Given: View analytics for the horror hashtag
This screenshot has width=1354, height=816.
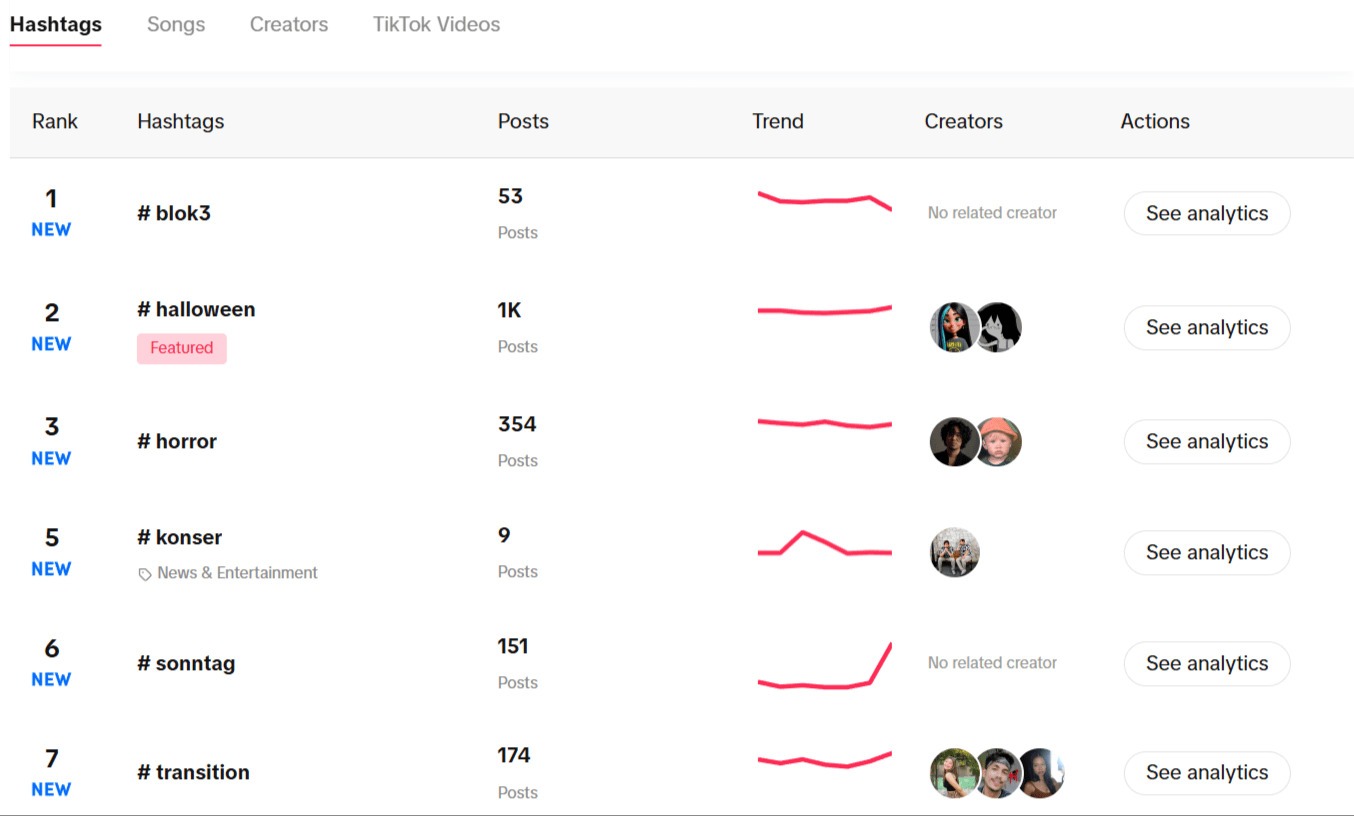Looking at the screenshot, I should 1207,441.
